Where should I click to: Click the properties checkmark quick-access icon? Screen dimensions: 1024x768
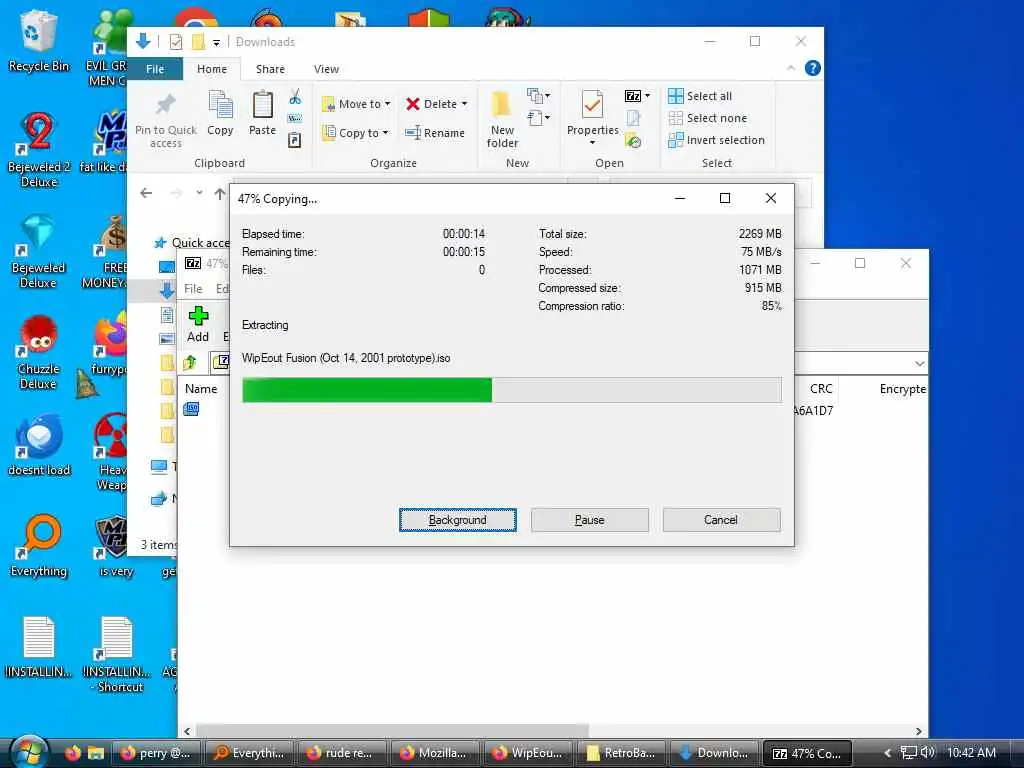pos(176,42)
